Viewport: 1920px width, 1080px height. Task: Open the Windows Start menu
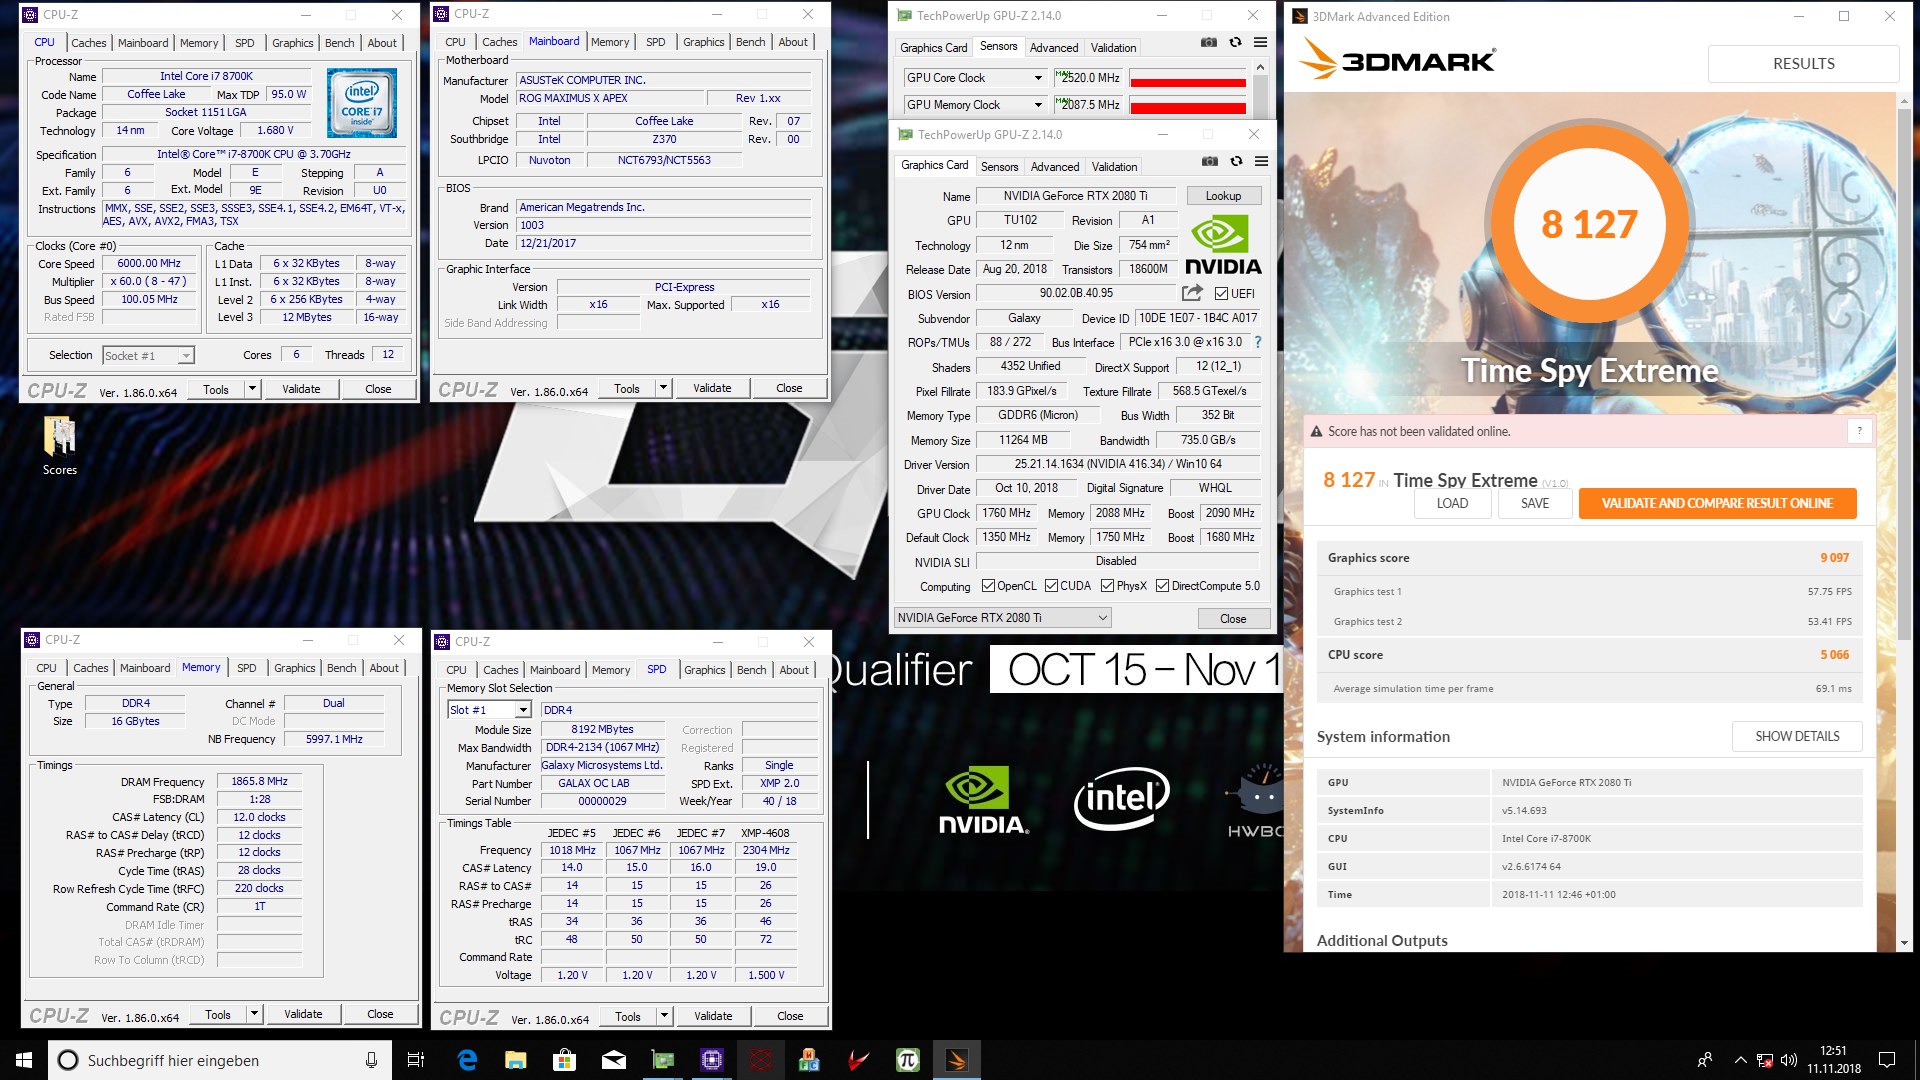click(24, 1060)
